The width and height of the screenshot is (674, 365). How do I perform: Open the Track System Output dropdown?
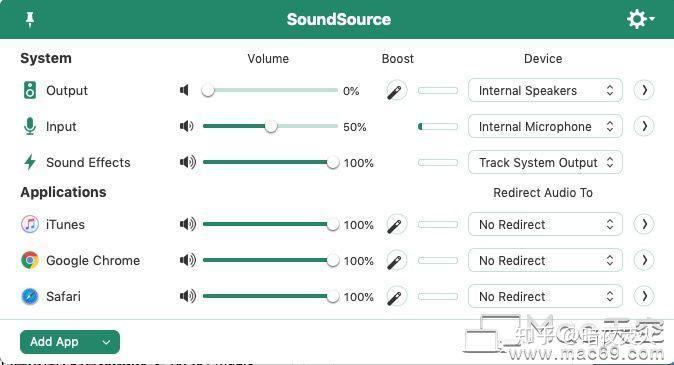point(545,163)
